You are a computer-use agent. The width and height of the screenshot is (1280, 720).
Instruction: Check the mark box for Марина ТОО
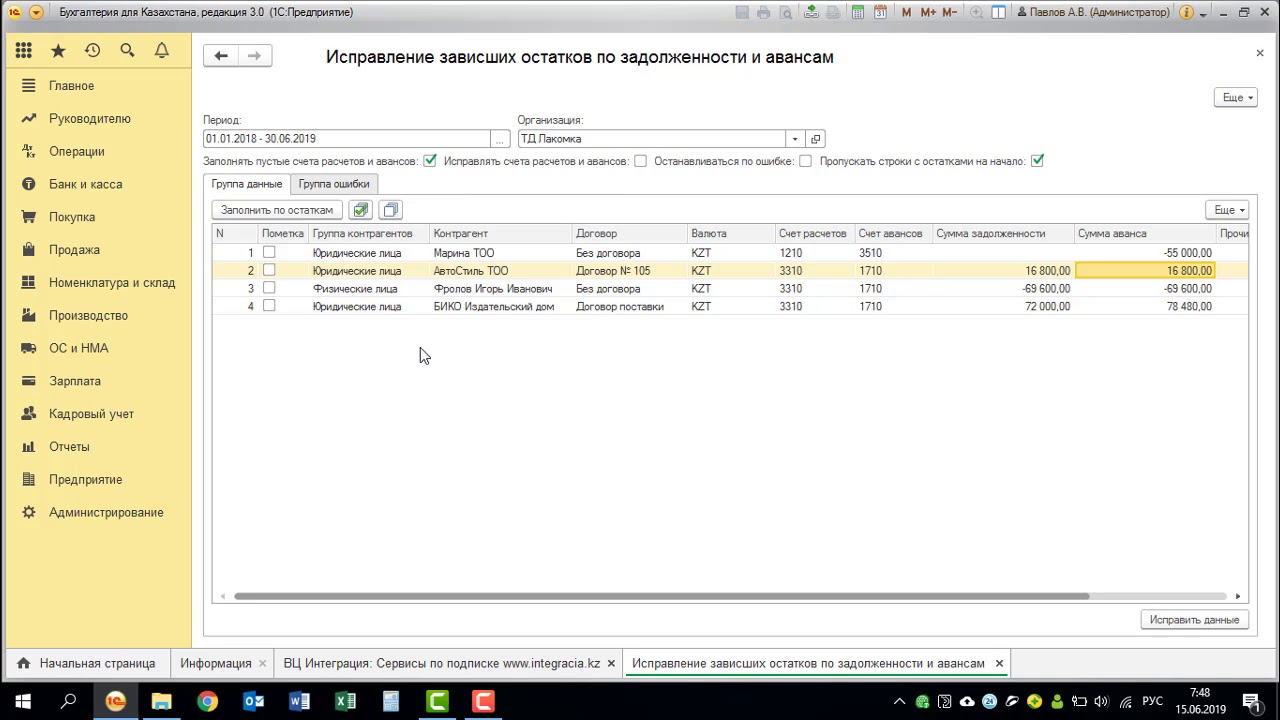point(269,253)
